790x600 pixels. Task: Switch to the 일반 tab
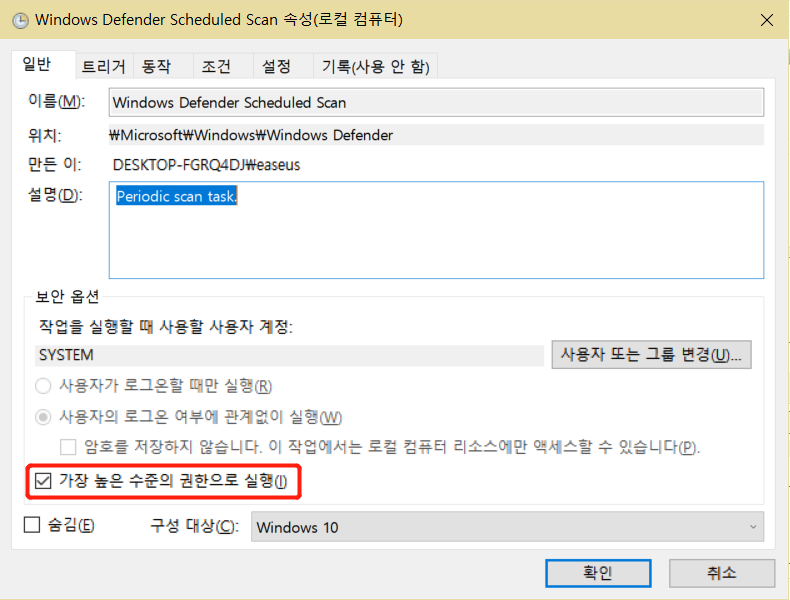tap(43, 65)
